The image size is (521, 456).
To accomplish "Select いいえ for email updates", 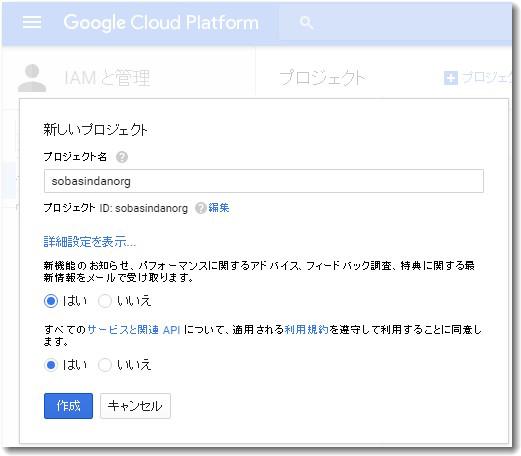I will 105,301.
